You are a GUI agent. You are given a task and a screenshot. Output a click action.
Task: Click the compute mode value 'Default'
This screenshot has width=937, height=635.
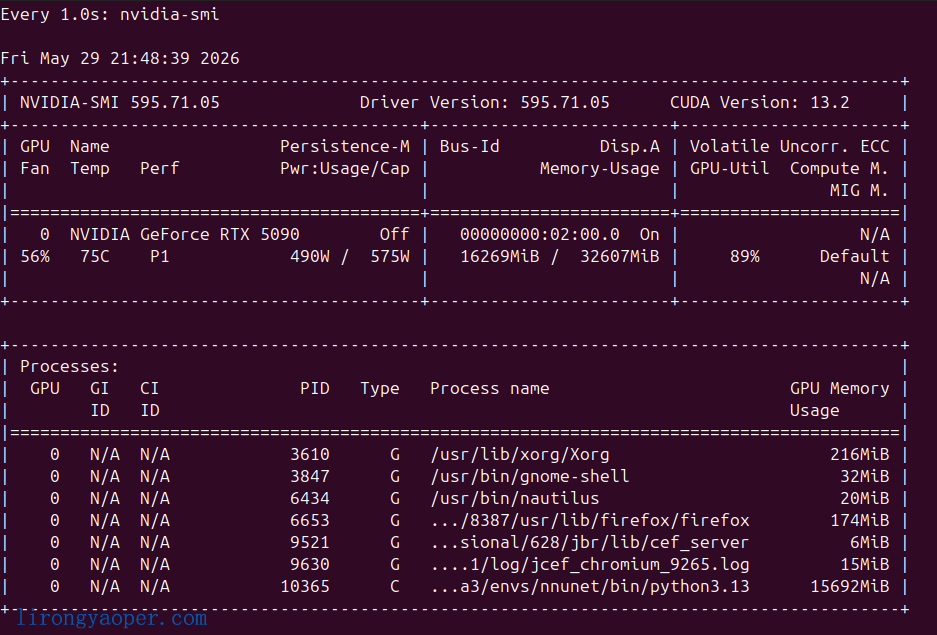pyautogui.click(x=855, y=256)
